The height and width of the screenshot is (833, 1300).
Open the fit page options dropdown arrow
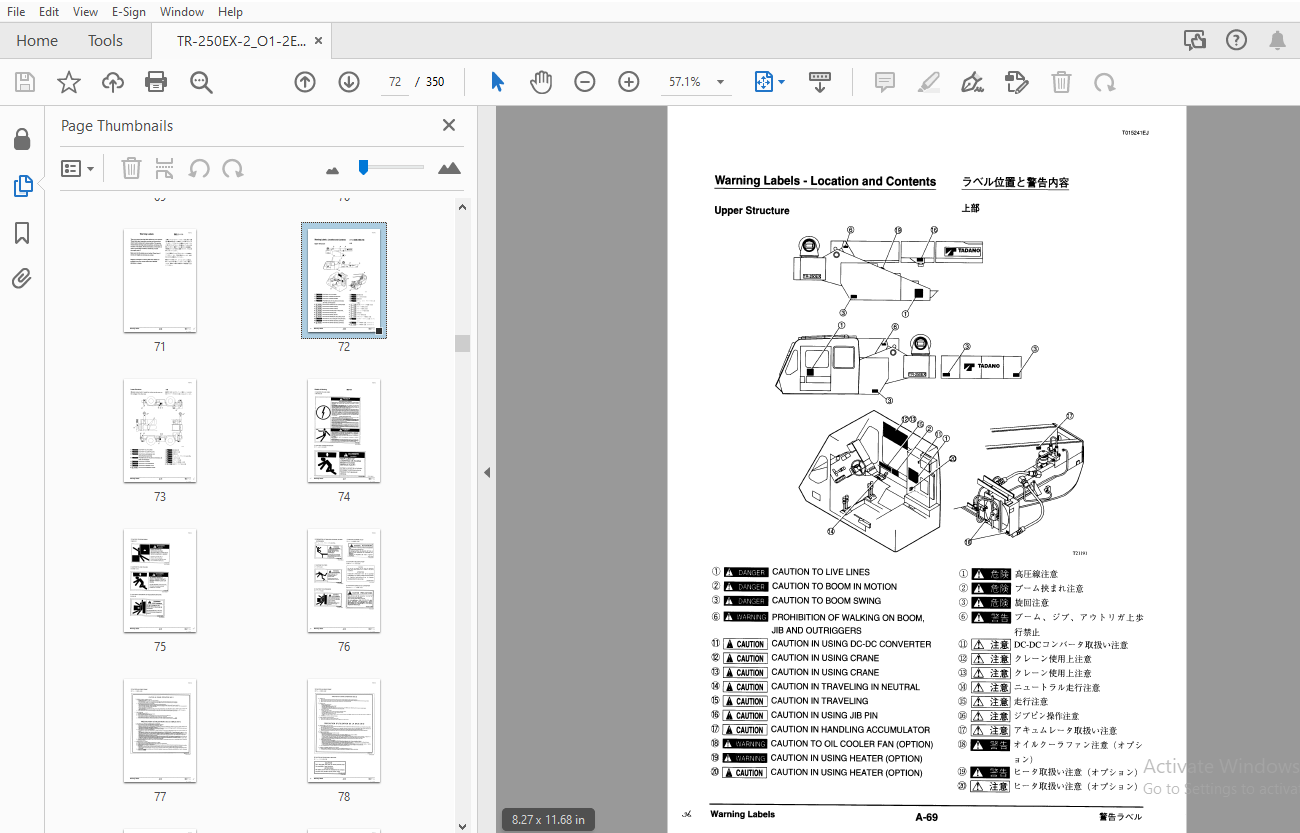point(782,82)
